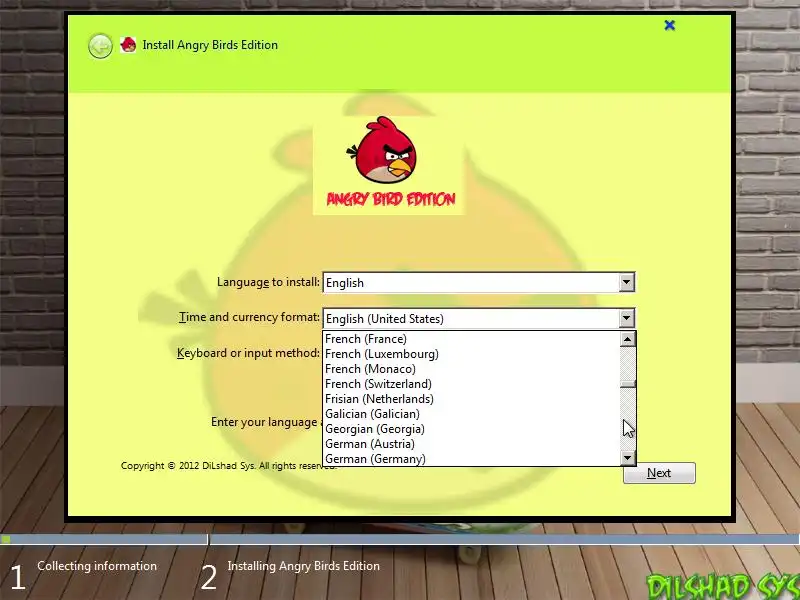
Task: Click the list scrollbar down arrow
Action: click(628, 458)
